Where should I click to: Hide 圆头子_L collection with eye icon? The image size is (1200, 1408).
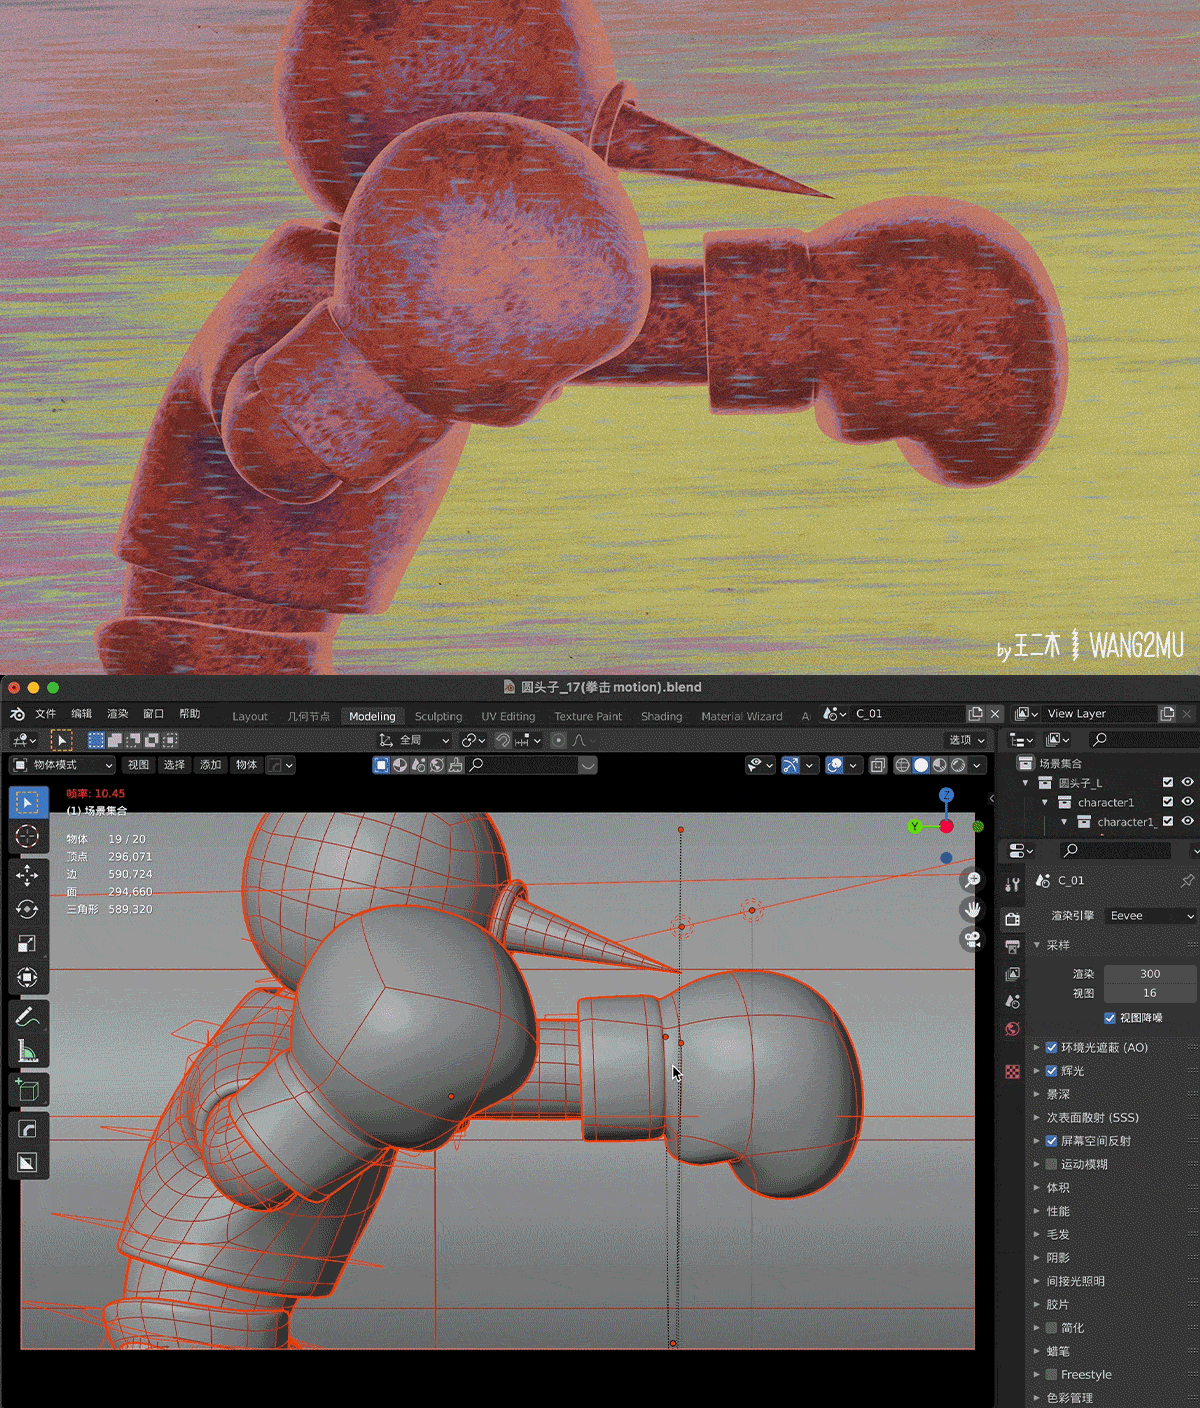(1187, 783)
